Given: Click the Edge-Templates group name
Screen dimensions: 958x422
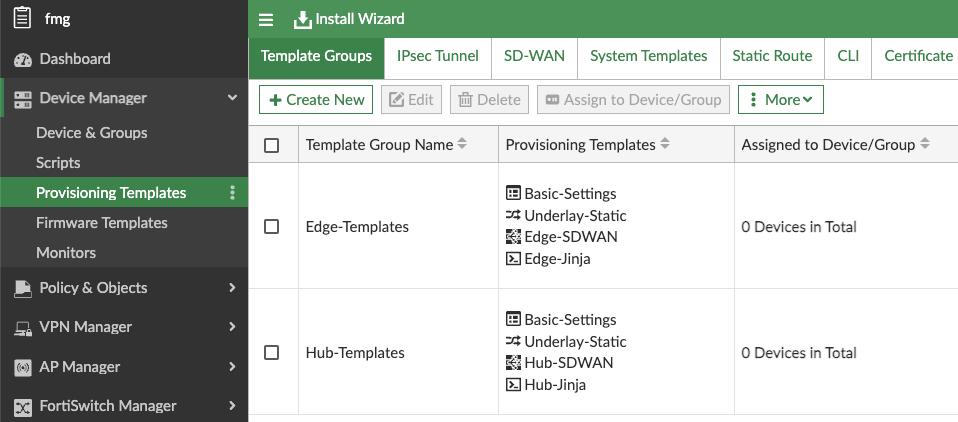Looking at the screenshot, I should (357, 227).
